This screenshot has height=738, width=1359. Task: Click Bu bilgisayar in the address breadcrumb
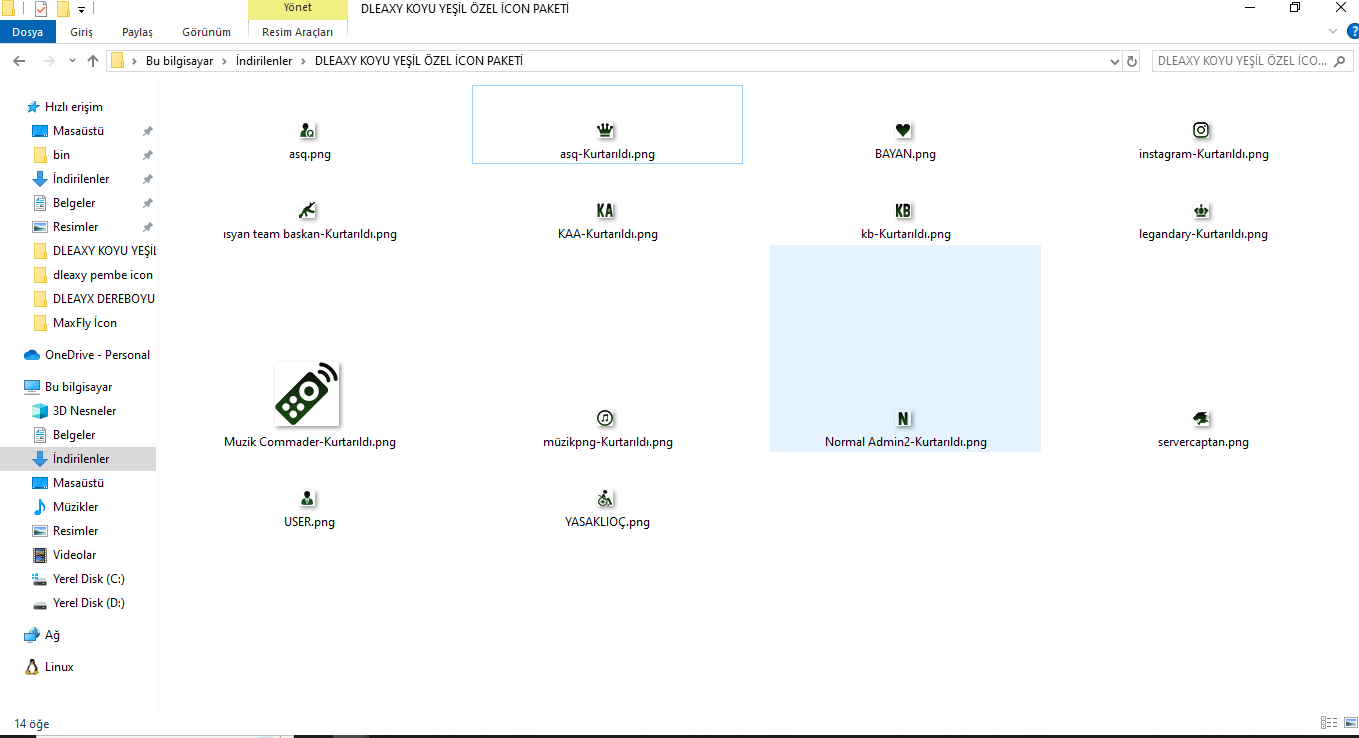pyautogui.click(x=180, y=61)
